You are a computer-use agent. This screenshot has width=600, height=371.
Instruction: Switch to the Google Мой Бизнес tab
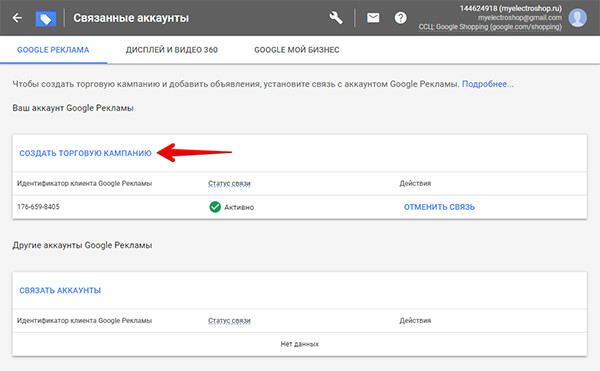click(x=297, y=50)
